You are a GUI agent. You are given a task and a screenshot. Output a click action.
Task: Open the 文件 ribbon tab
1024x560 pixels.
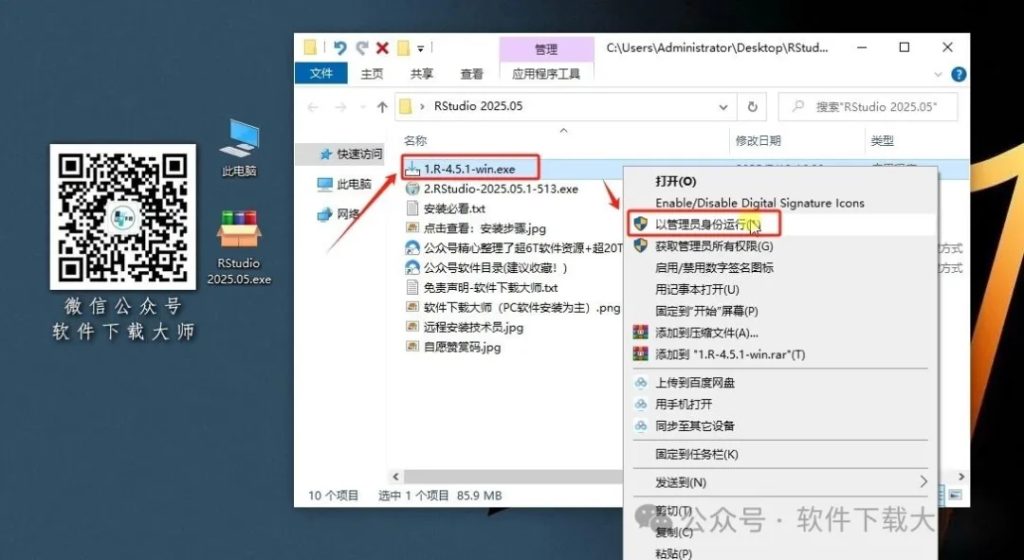tap(321, 74)
